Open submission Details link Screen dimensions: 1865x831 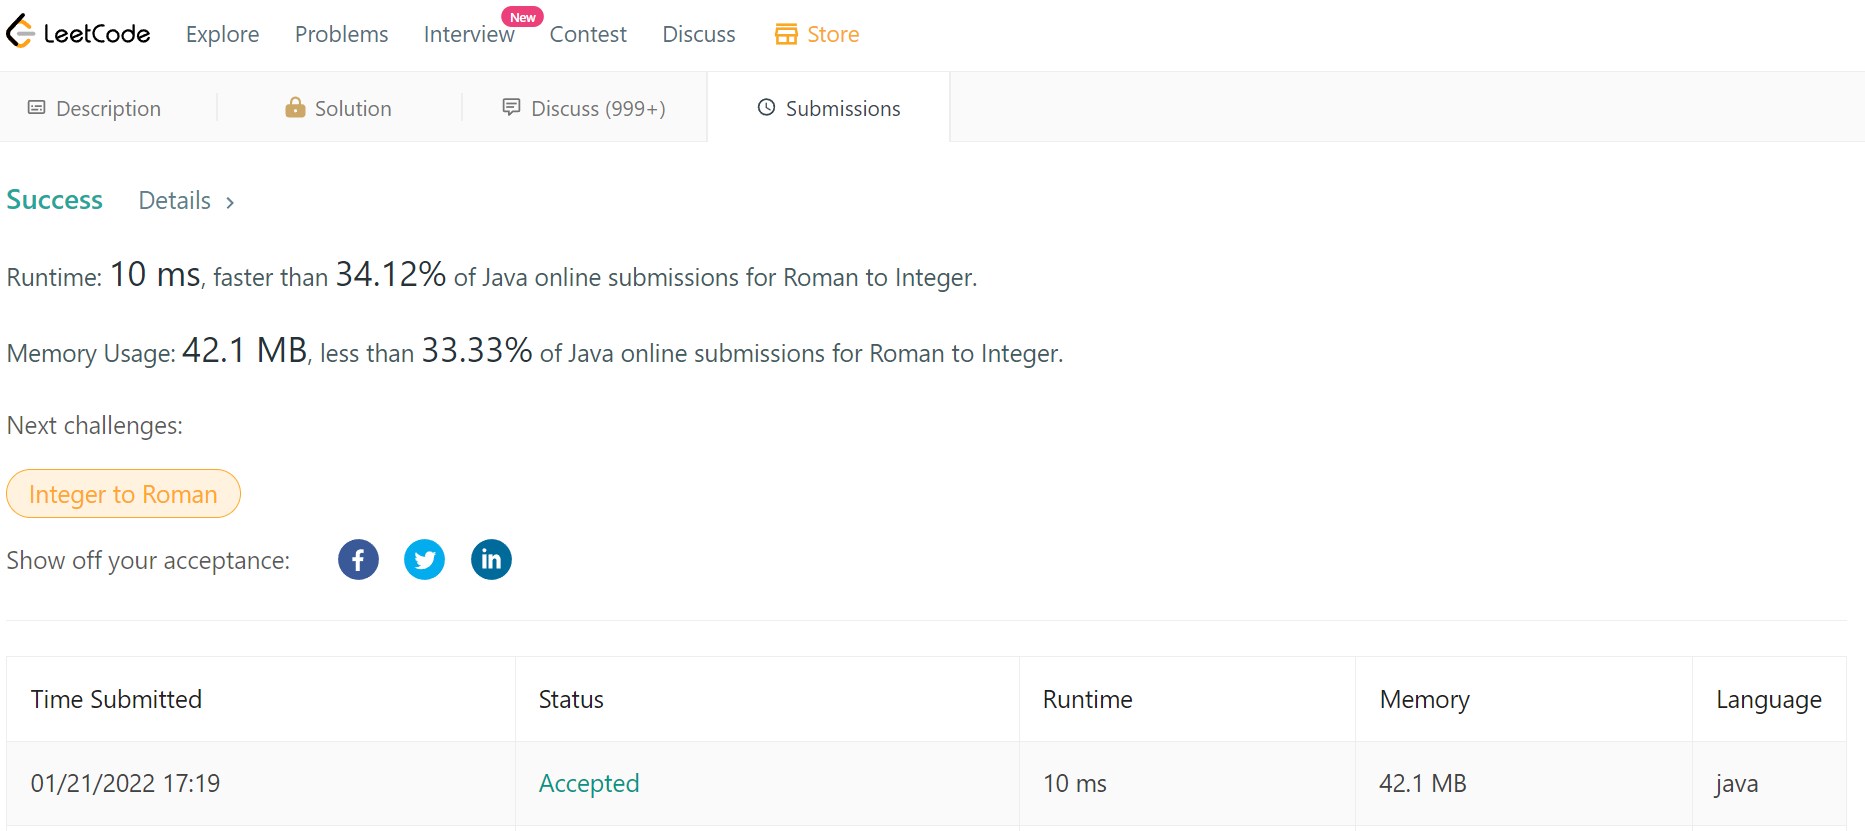pos(175,201)
